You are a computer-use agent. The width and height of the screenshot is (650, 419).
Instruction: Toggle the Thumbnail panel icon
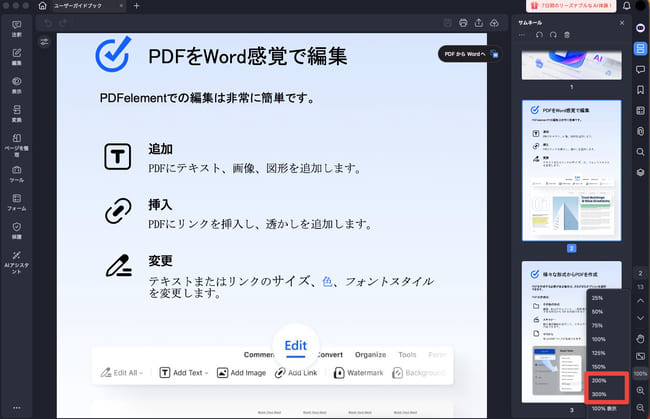pos(640,48)
